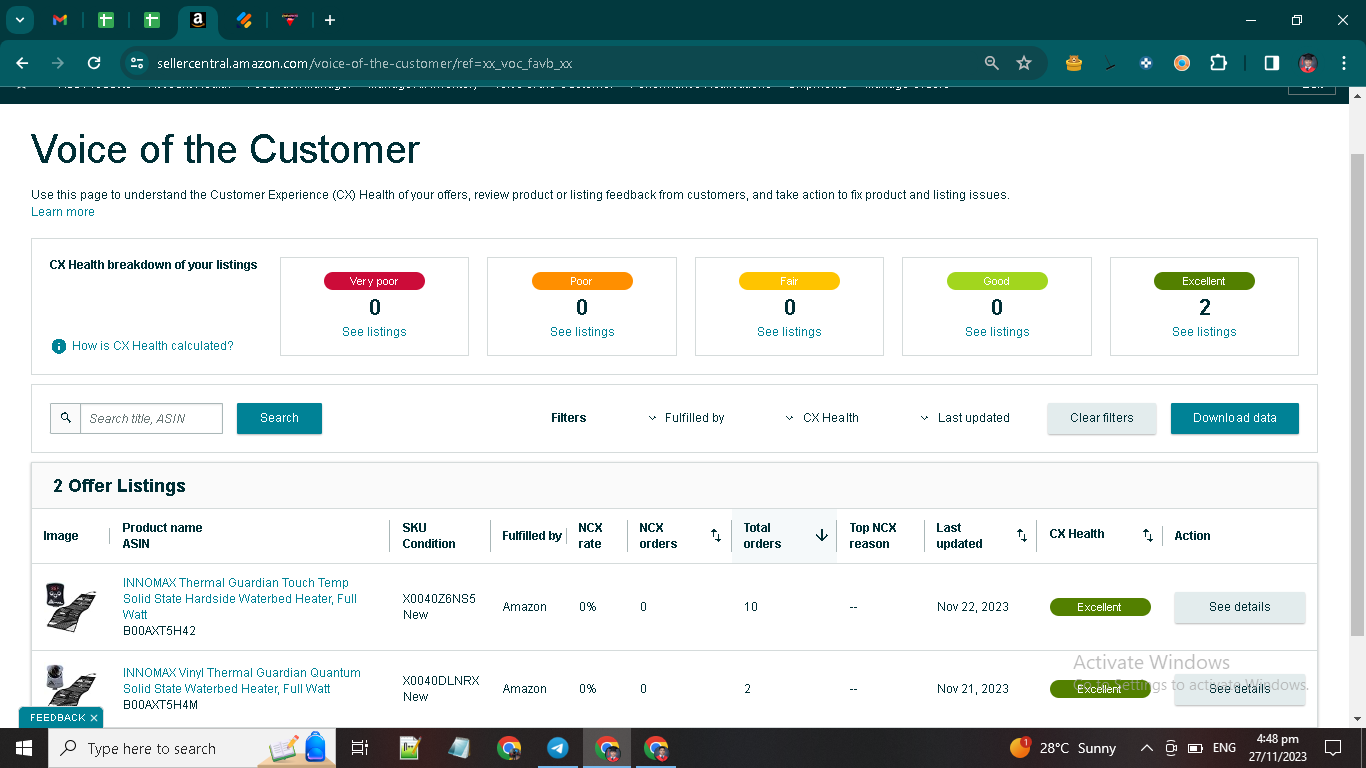Reload the current page
The height and width of the screenshot is (768, 1366).
point(94,63)
